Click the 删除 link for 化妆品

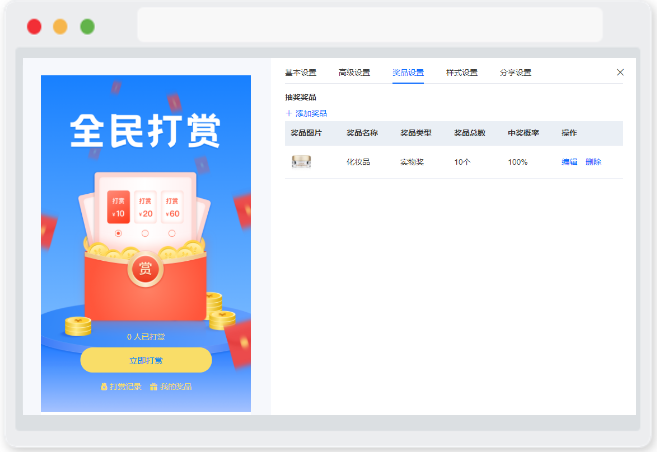[593, 162]
